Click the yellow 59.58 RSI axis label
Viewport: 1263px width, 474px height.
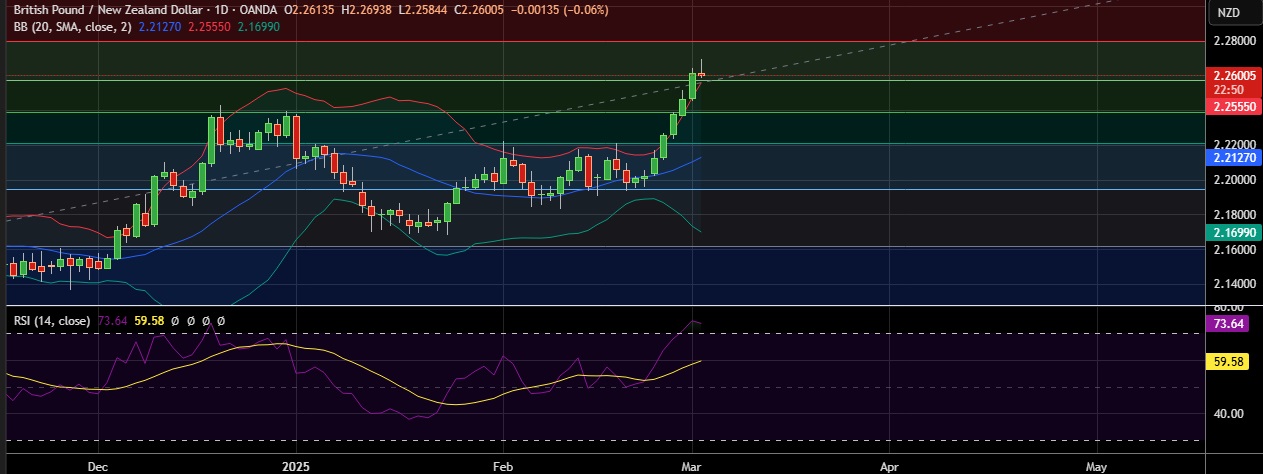1228,363
